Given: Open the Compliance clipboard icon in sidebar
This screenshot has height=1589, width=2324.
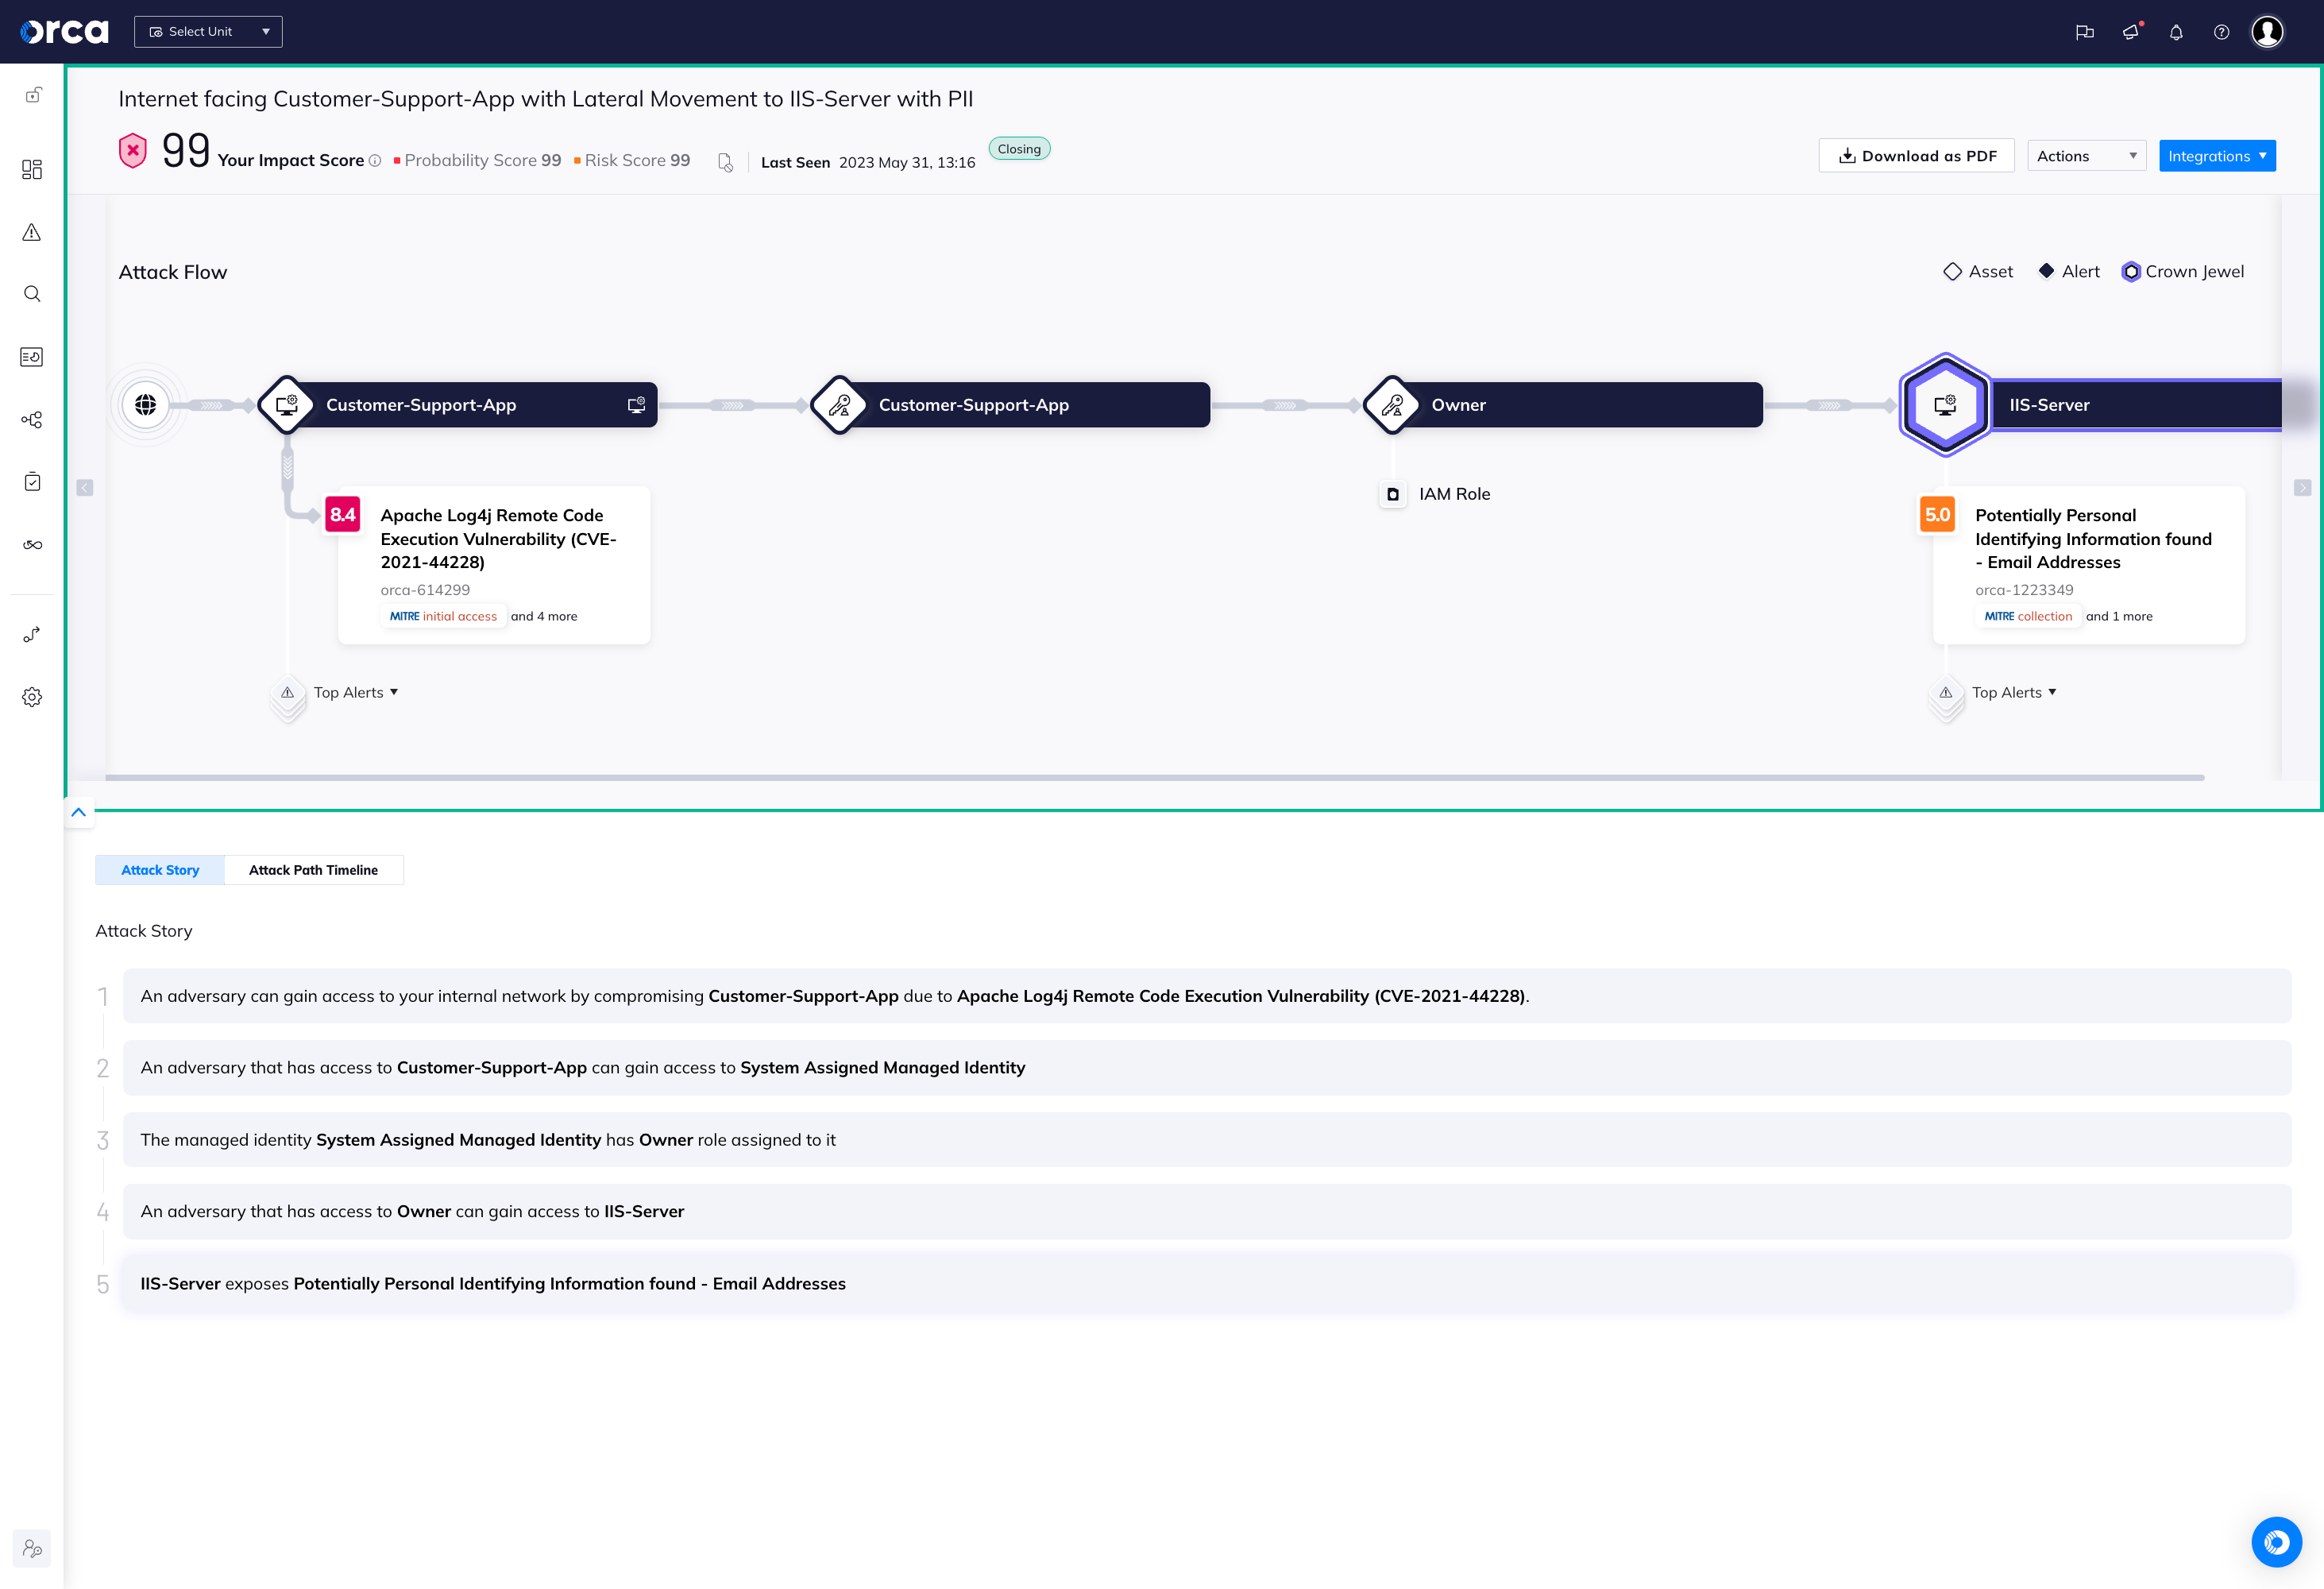Looking at the screenshot, I should [x=31, y=482].
